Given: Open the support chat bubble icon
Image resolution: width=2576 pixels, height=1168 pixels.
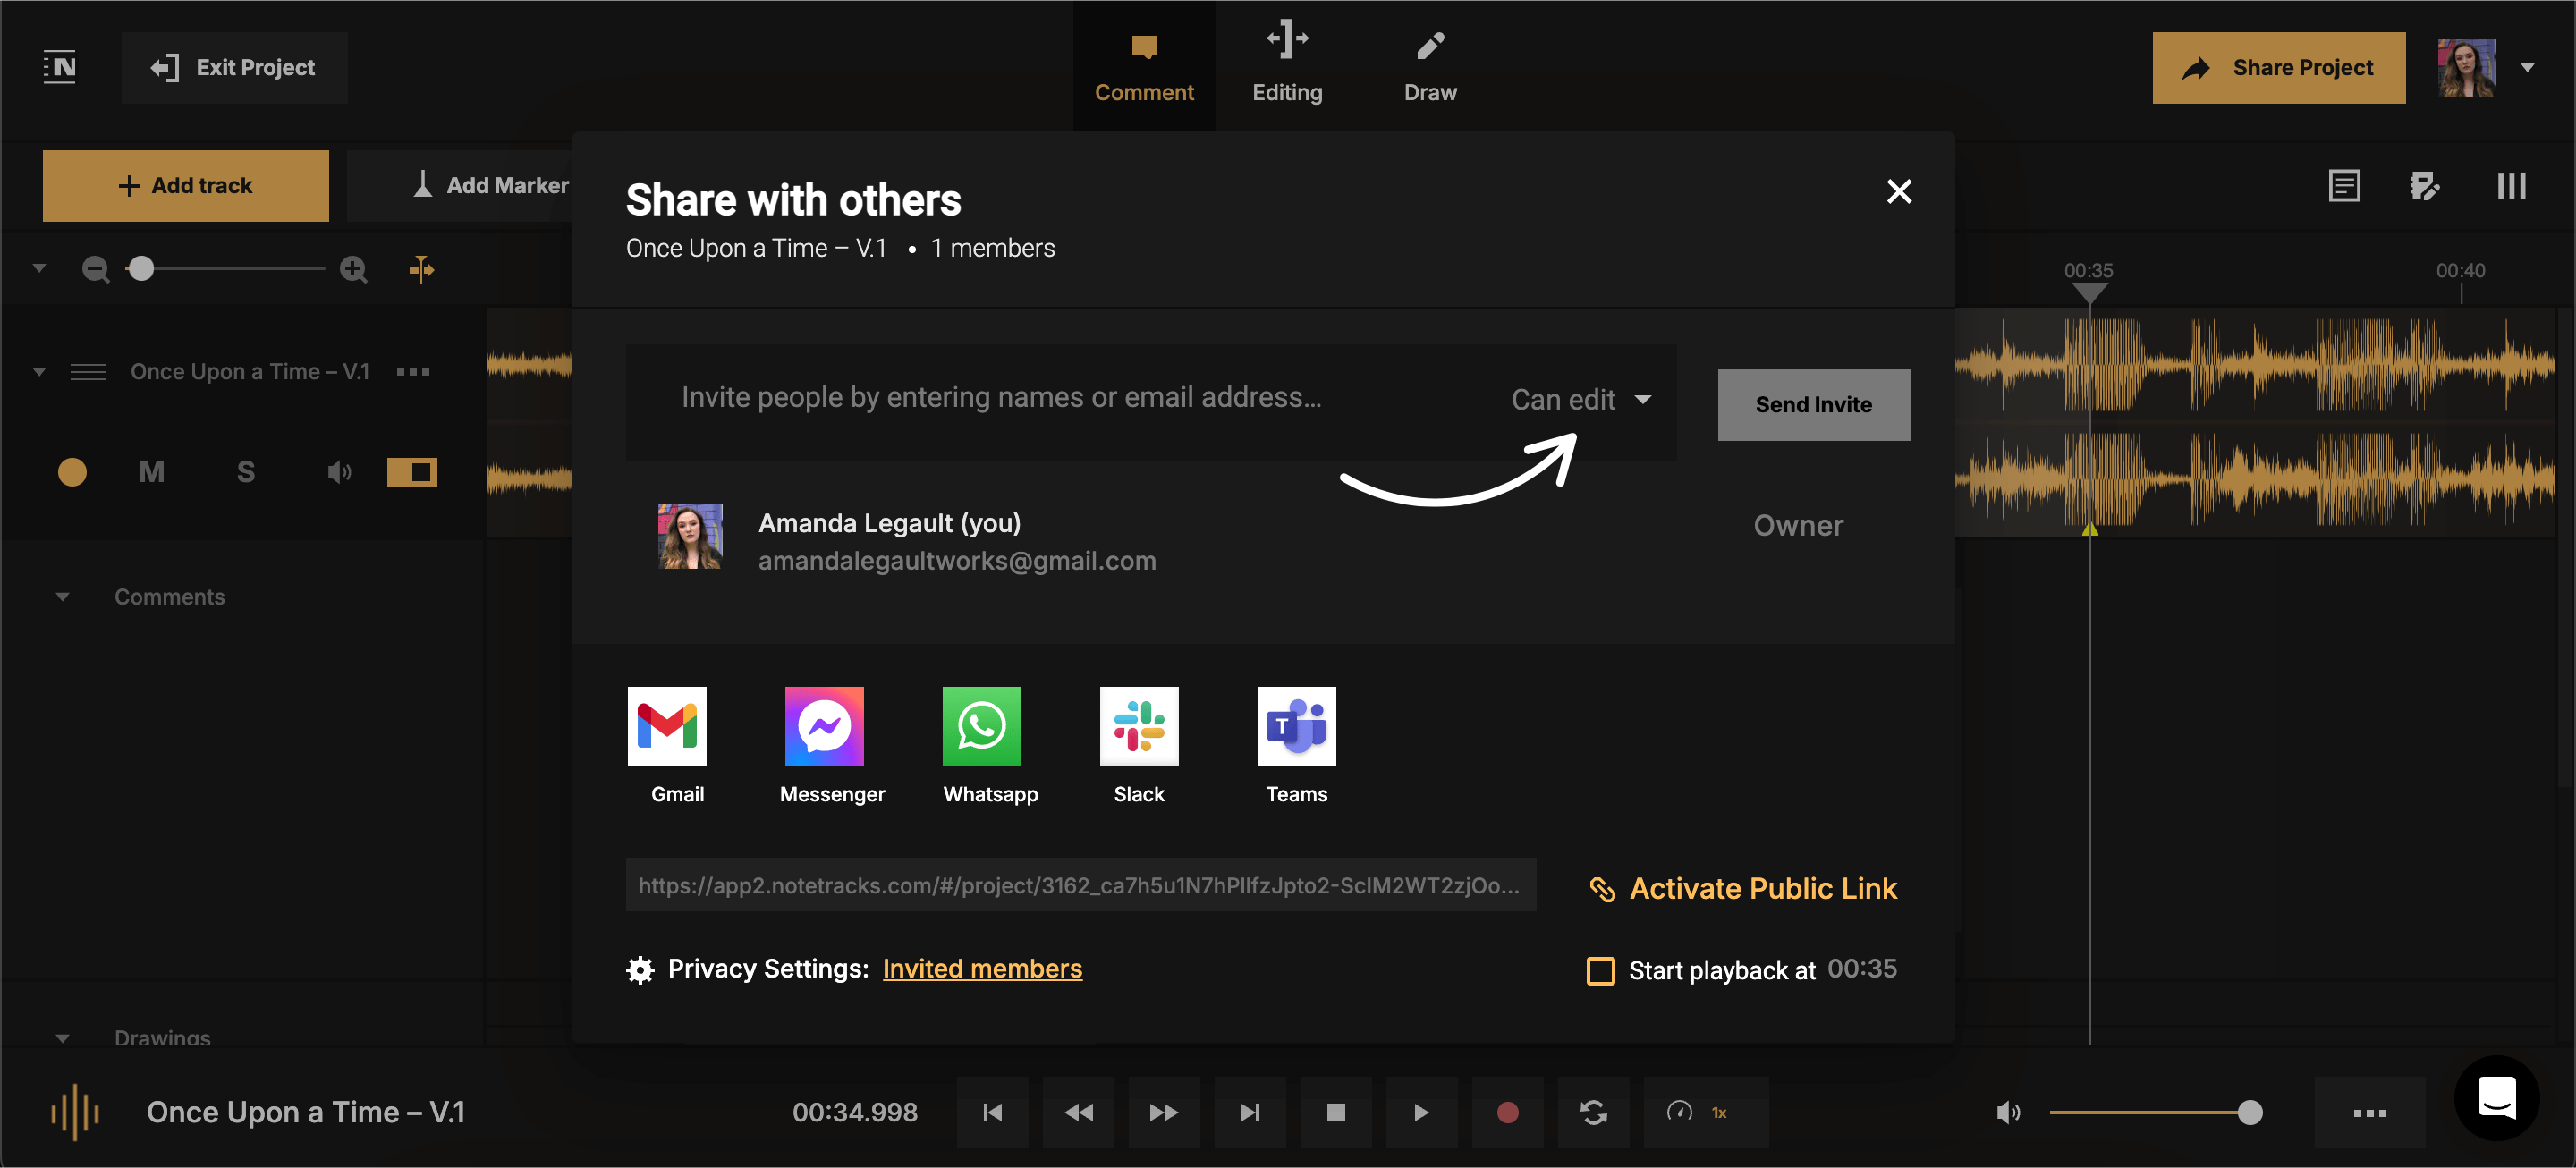Looking at the screenshot, I should (x=2496, y=1098).
